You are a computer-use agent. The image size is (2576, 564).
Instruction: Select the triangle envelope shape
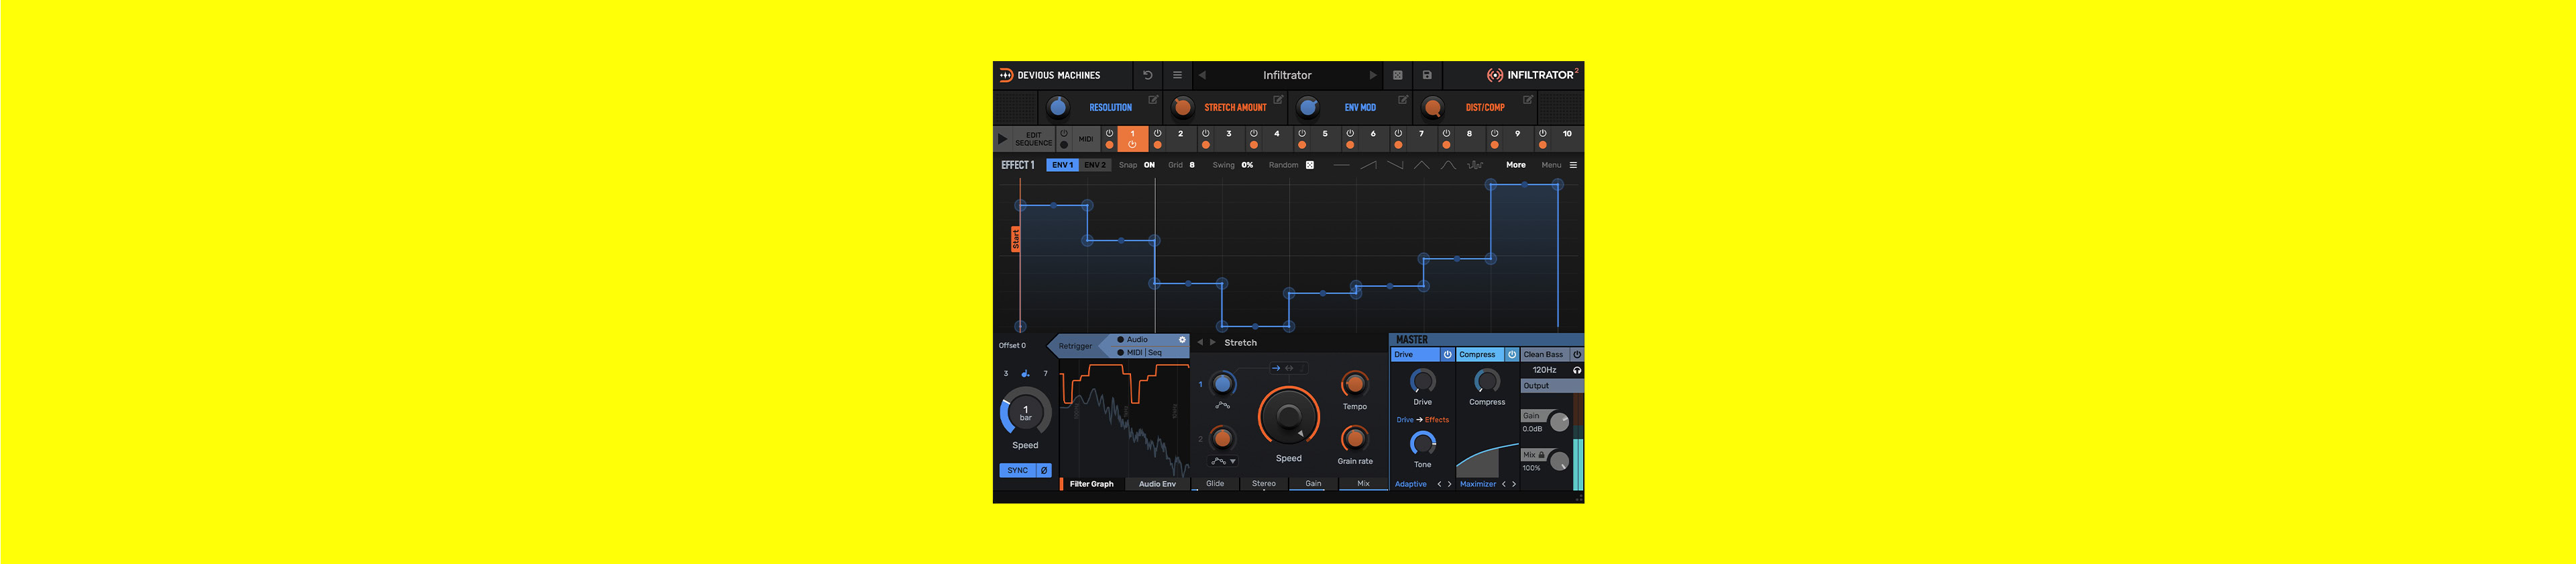tap(1421, 165)
